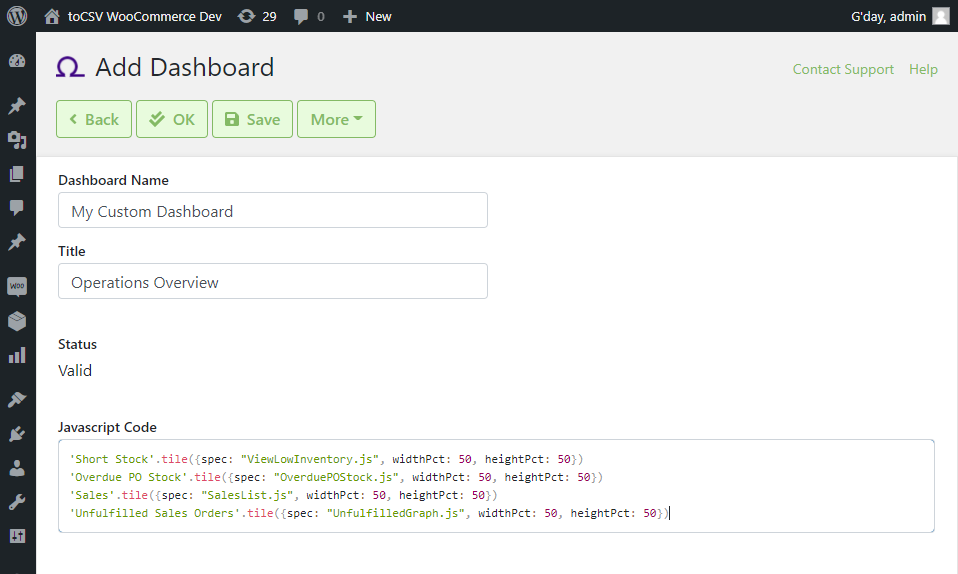This screenshot has height=574, width=958.
Task: Open the comments bubble in the admin bar
Action: point(301,17)
